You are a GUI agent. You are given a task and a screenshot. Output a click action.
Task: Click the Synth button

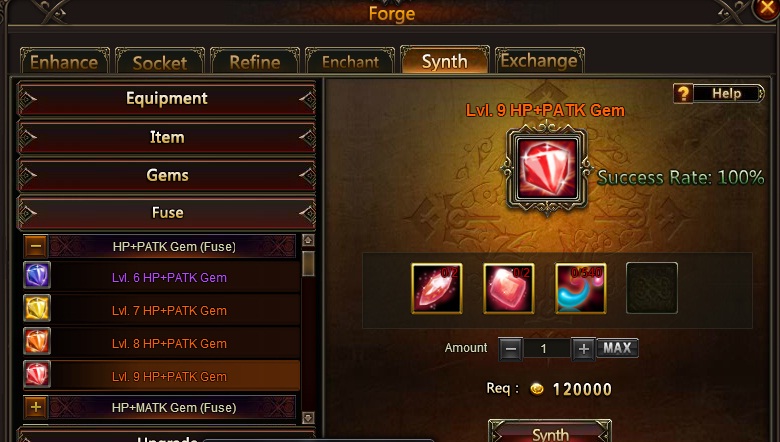(x=550, y=432)
